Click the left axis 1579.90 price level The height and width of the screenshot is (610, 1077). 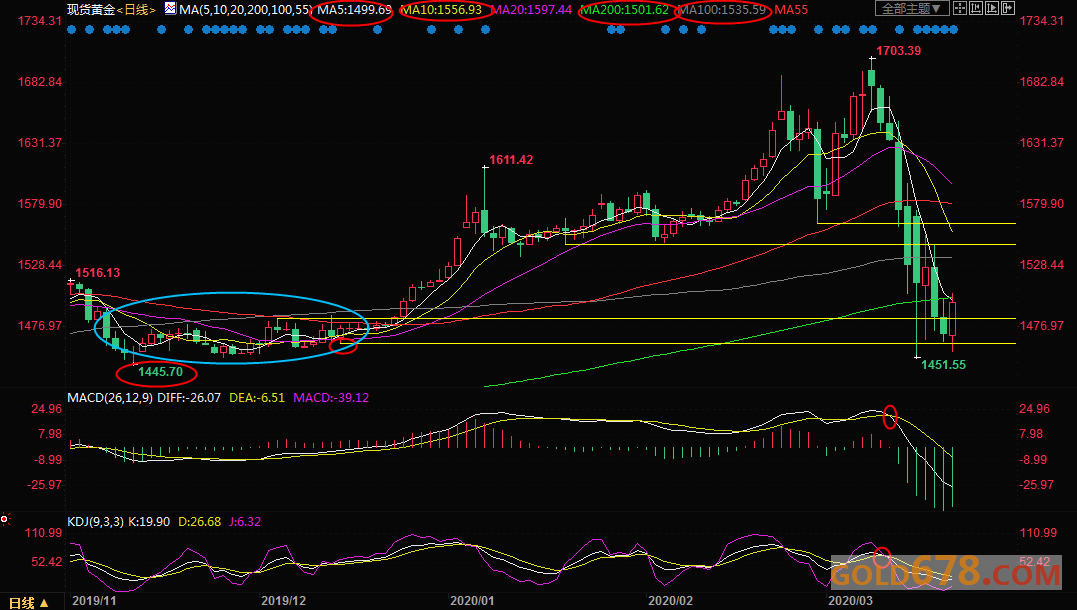[40, 204]
